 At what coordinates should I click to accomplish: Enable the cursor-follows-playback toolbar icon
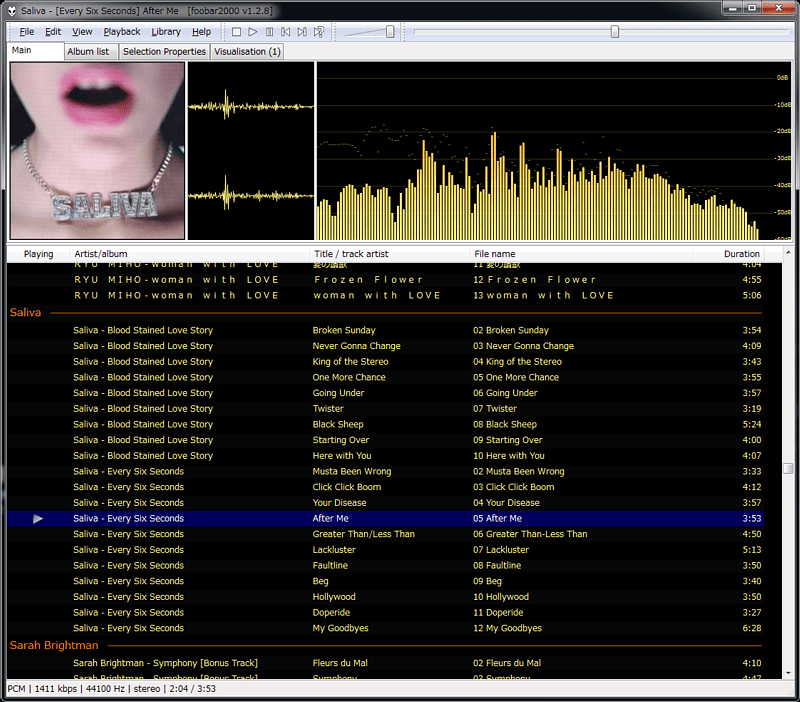point(320,31)
